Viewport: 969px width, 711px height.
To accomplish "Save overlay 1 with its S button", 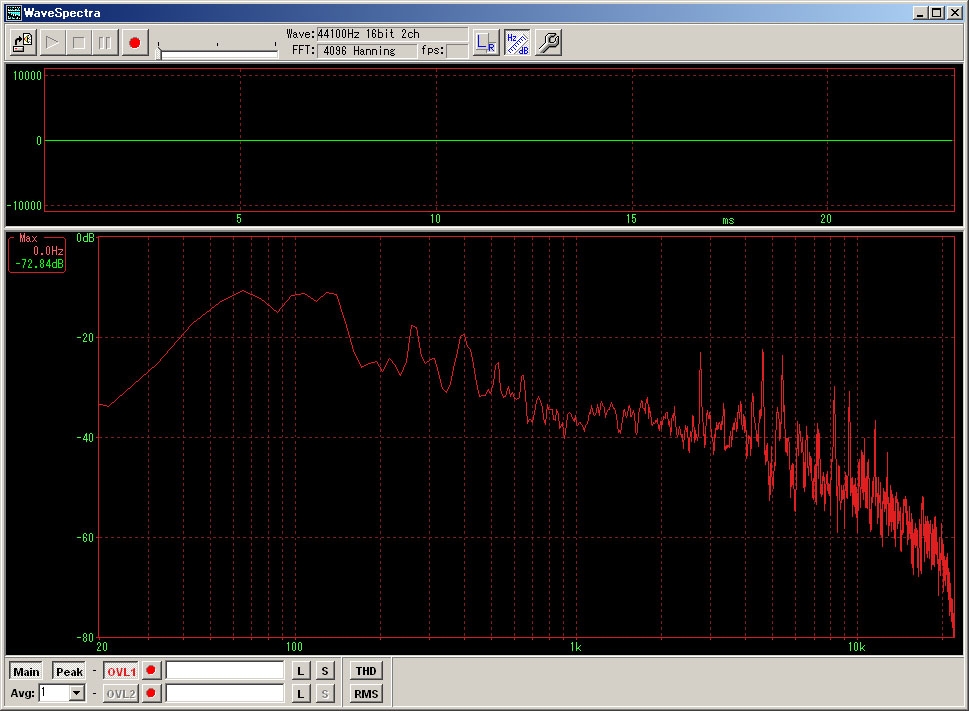I will click(x=325, y=671).
